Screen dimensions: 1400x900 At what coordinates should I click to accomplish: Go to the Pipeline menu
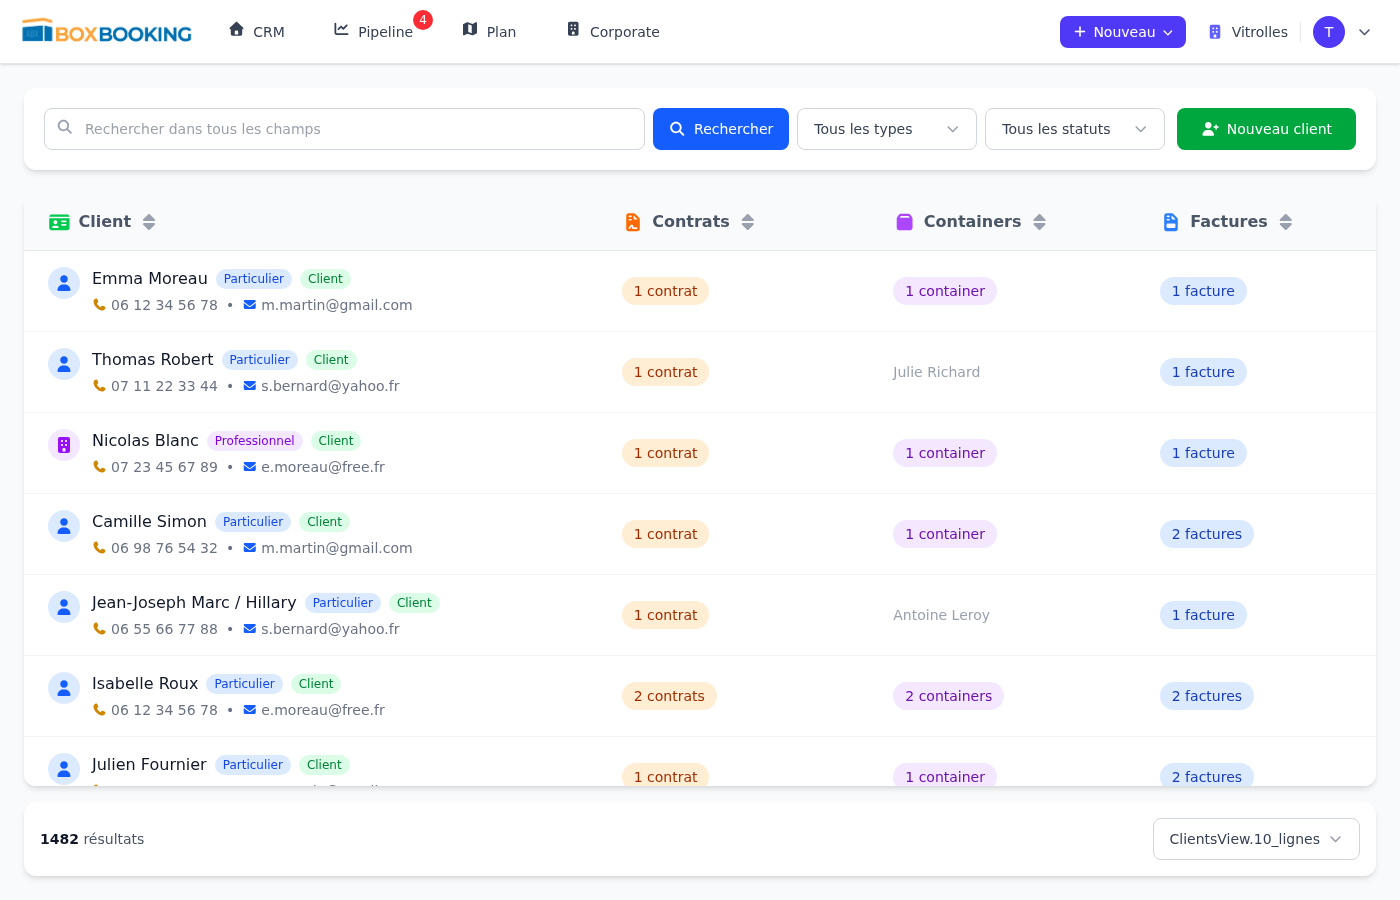tap(374, 32)
